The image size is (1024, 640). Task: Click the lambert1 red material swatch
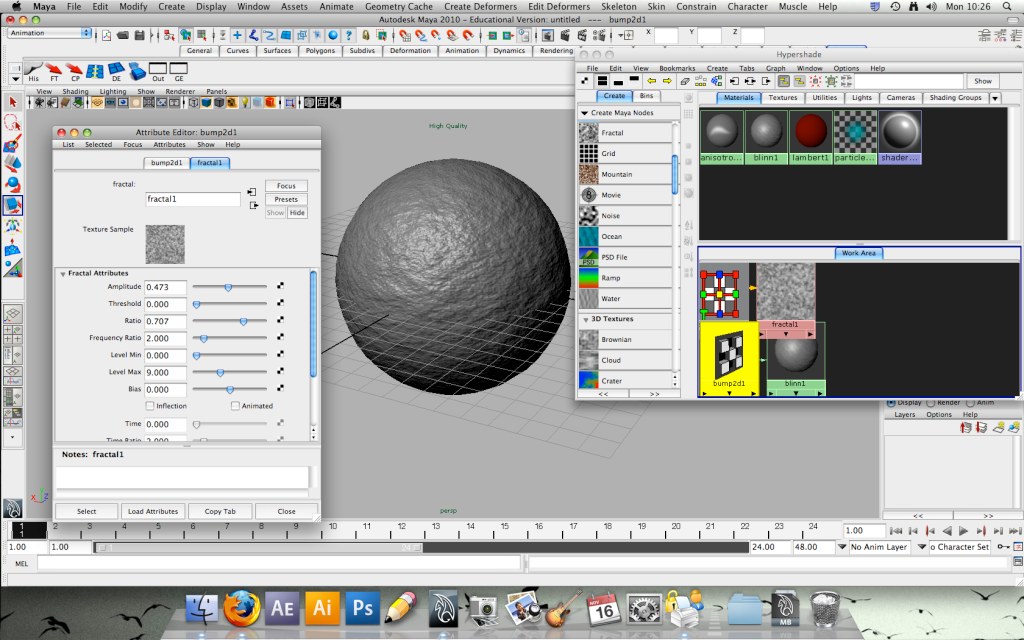point(810,131)
